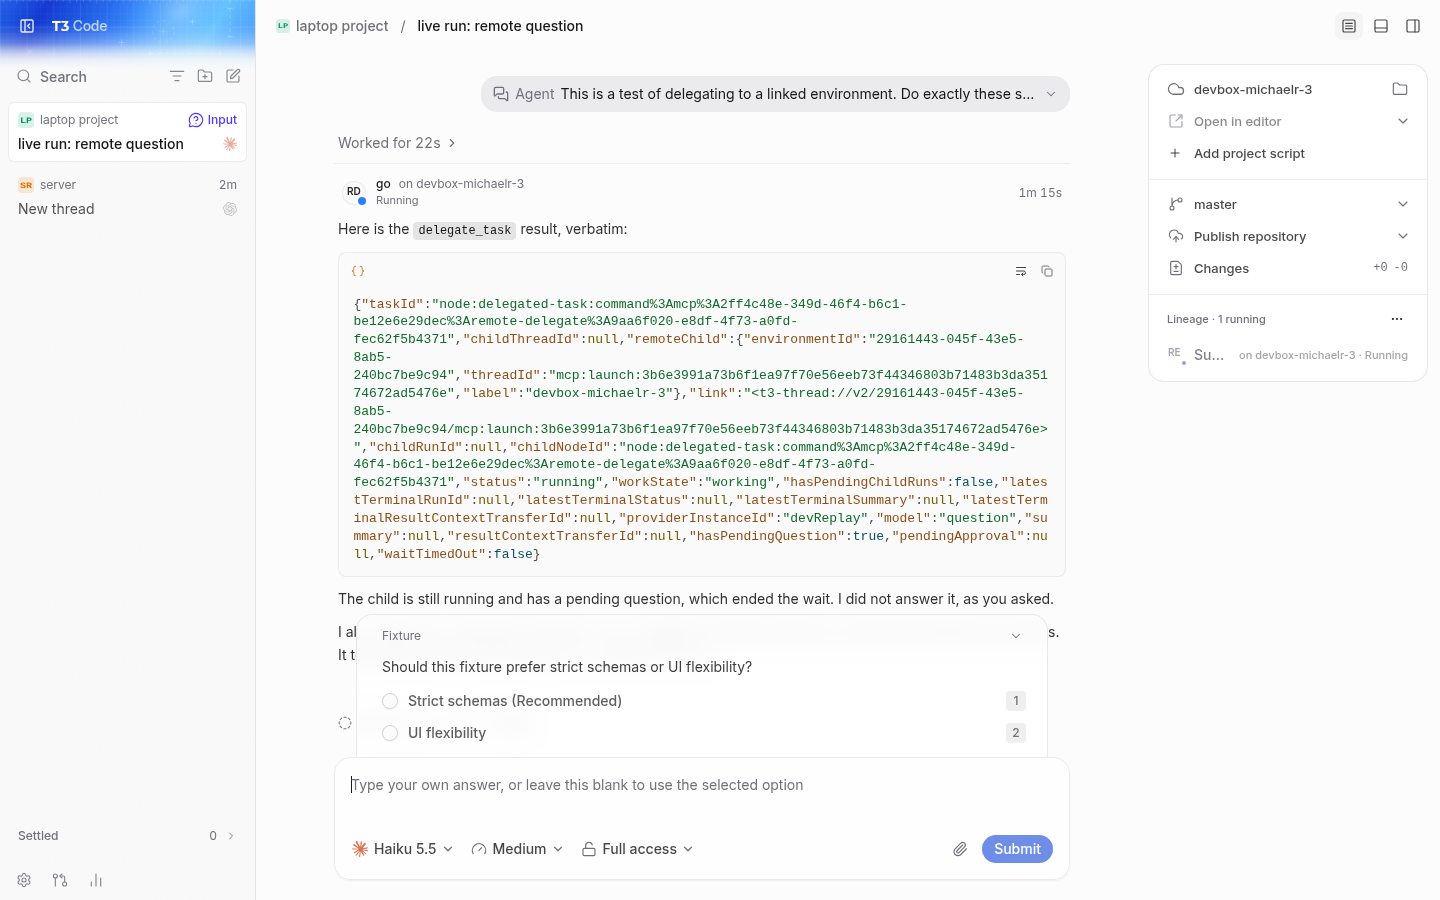Open the running lineage entry on devbox-michaelr-3
The image size is (1440, 900).
coord(1288,355)
